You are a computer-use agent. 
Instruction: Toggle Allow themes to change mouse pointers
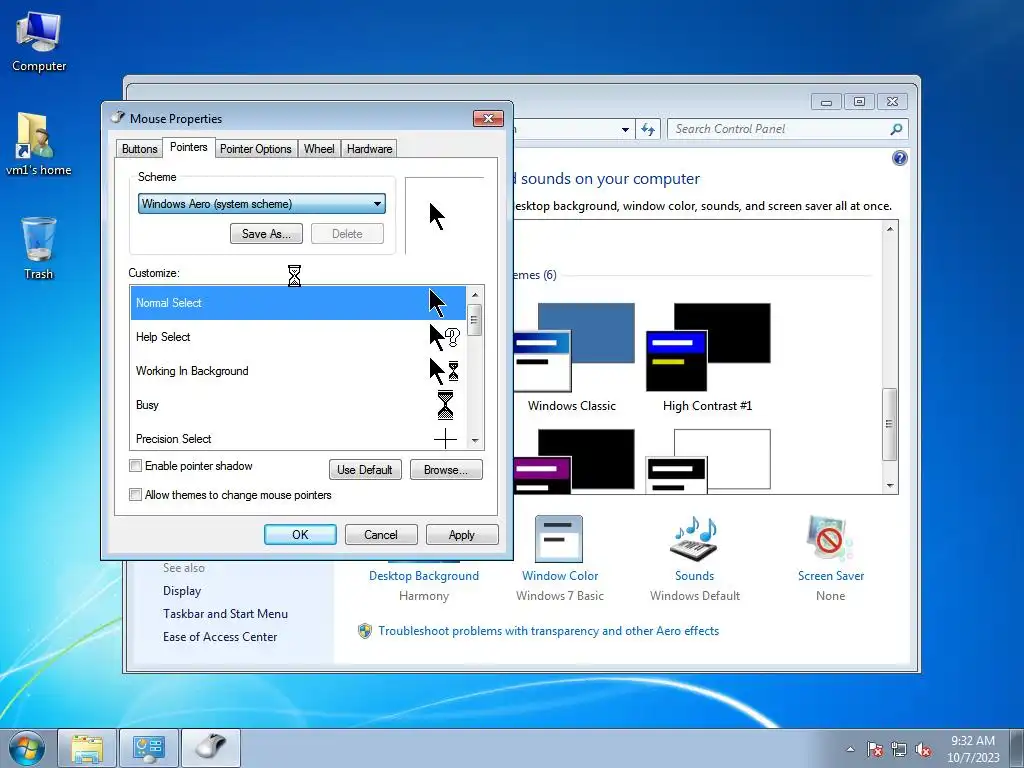tap(135, 495)
